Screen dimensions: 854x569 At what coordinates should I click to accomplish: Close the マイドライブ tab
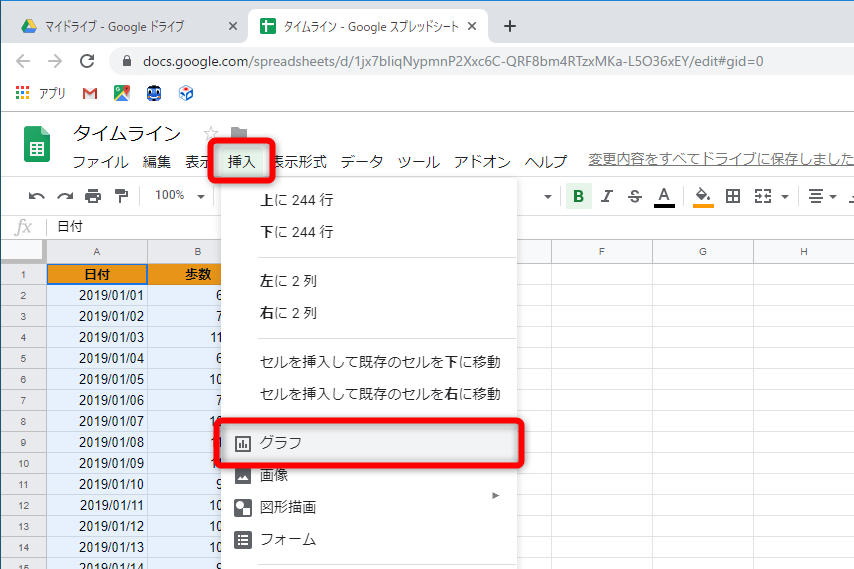pos(233,26)
